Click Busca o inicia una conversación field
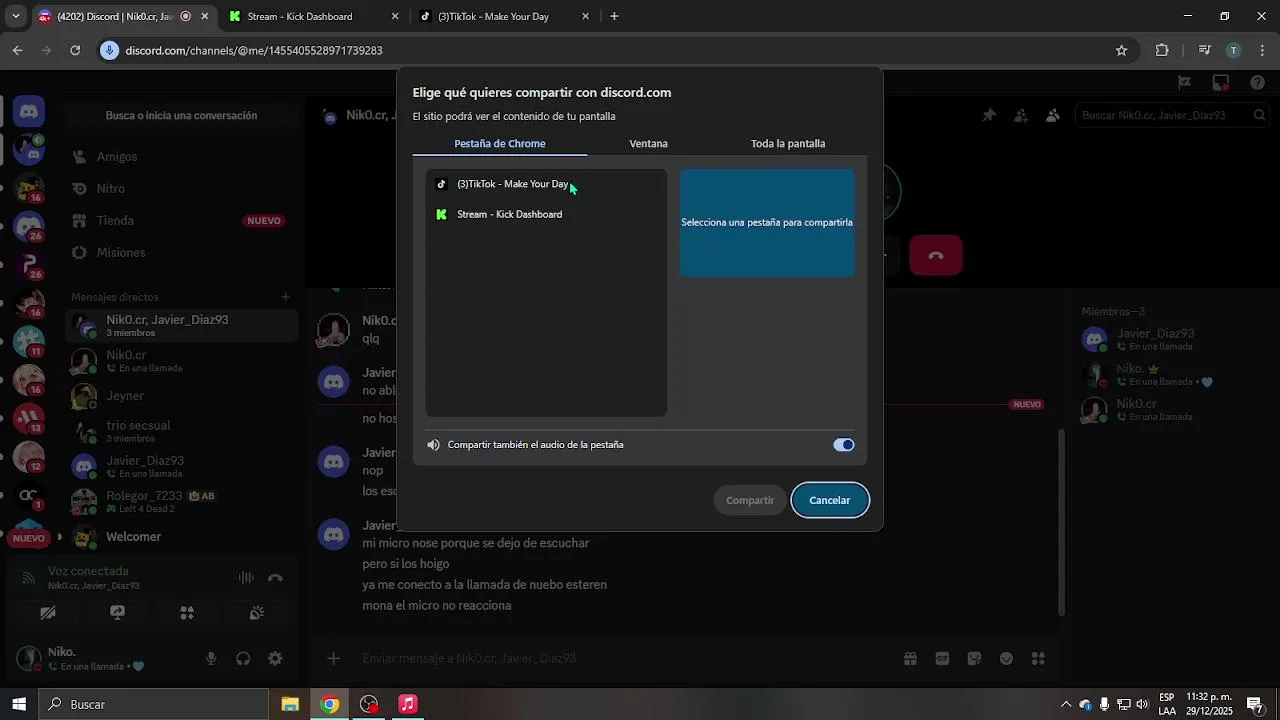The height and width of the screenshot is (720, 1280). 181,116
